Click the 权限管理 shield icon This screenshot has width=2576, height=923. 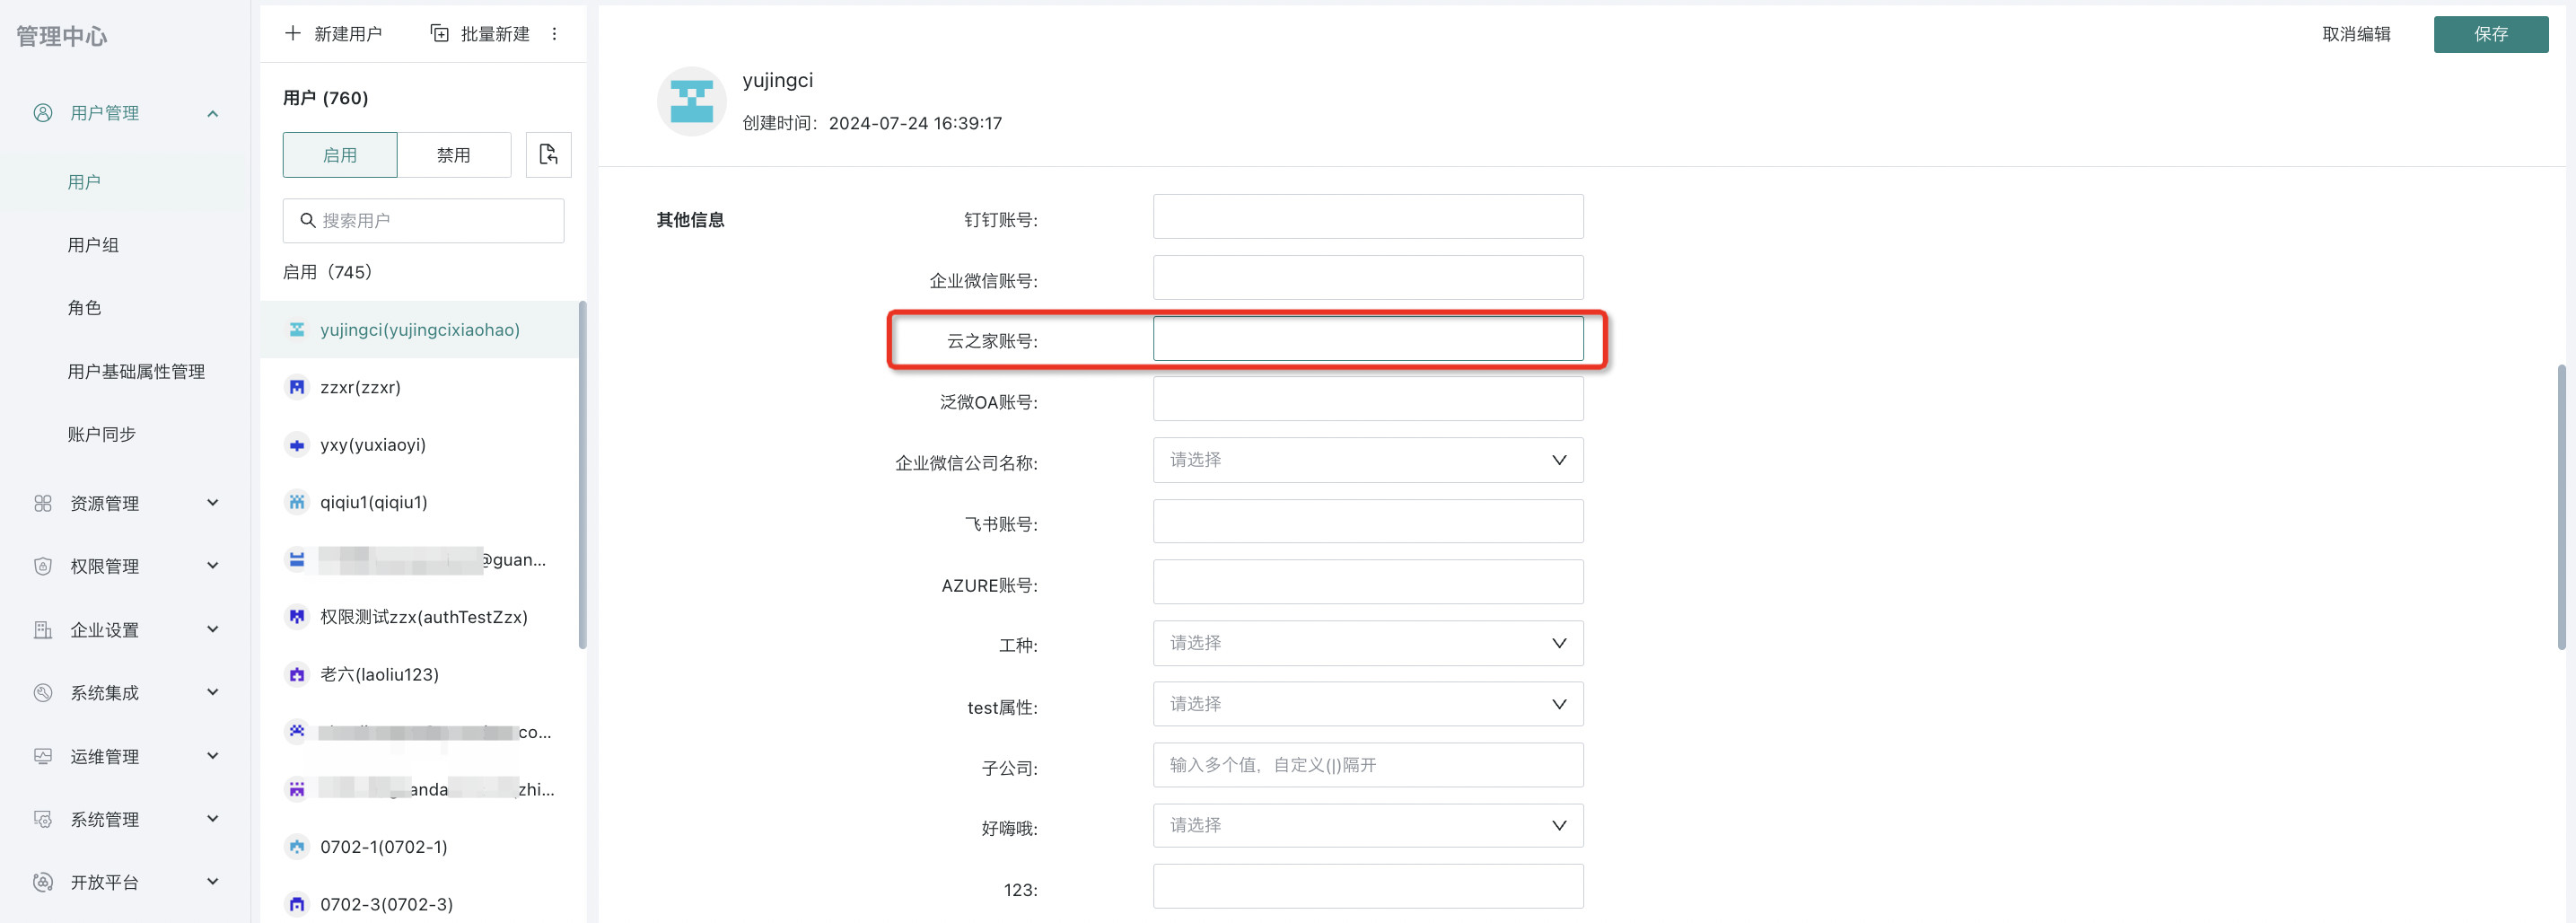(43, 566)
